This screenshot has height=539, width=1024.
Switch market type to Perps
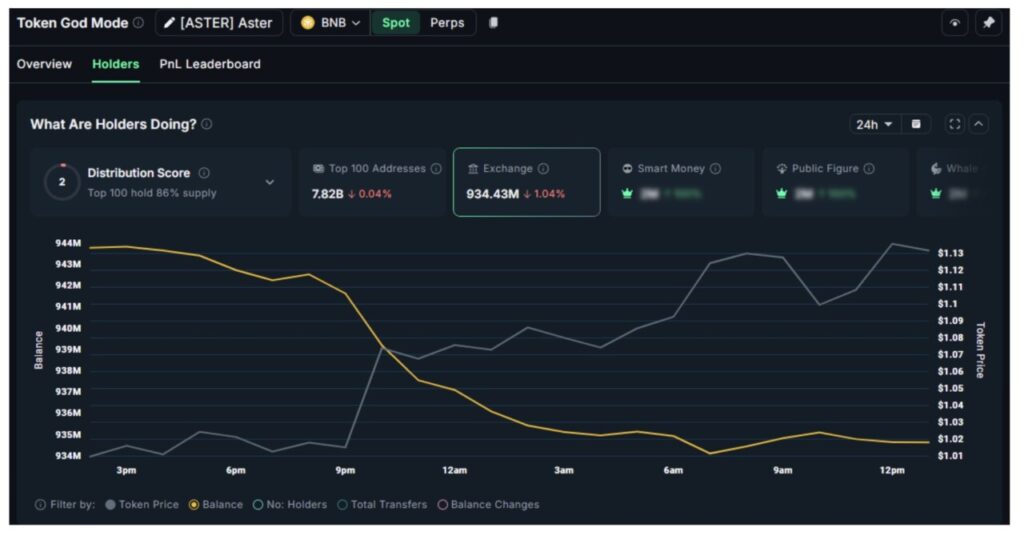click(x=447, y=23)
